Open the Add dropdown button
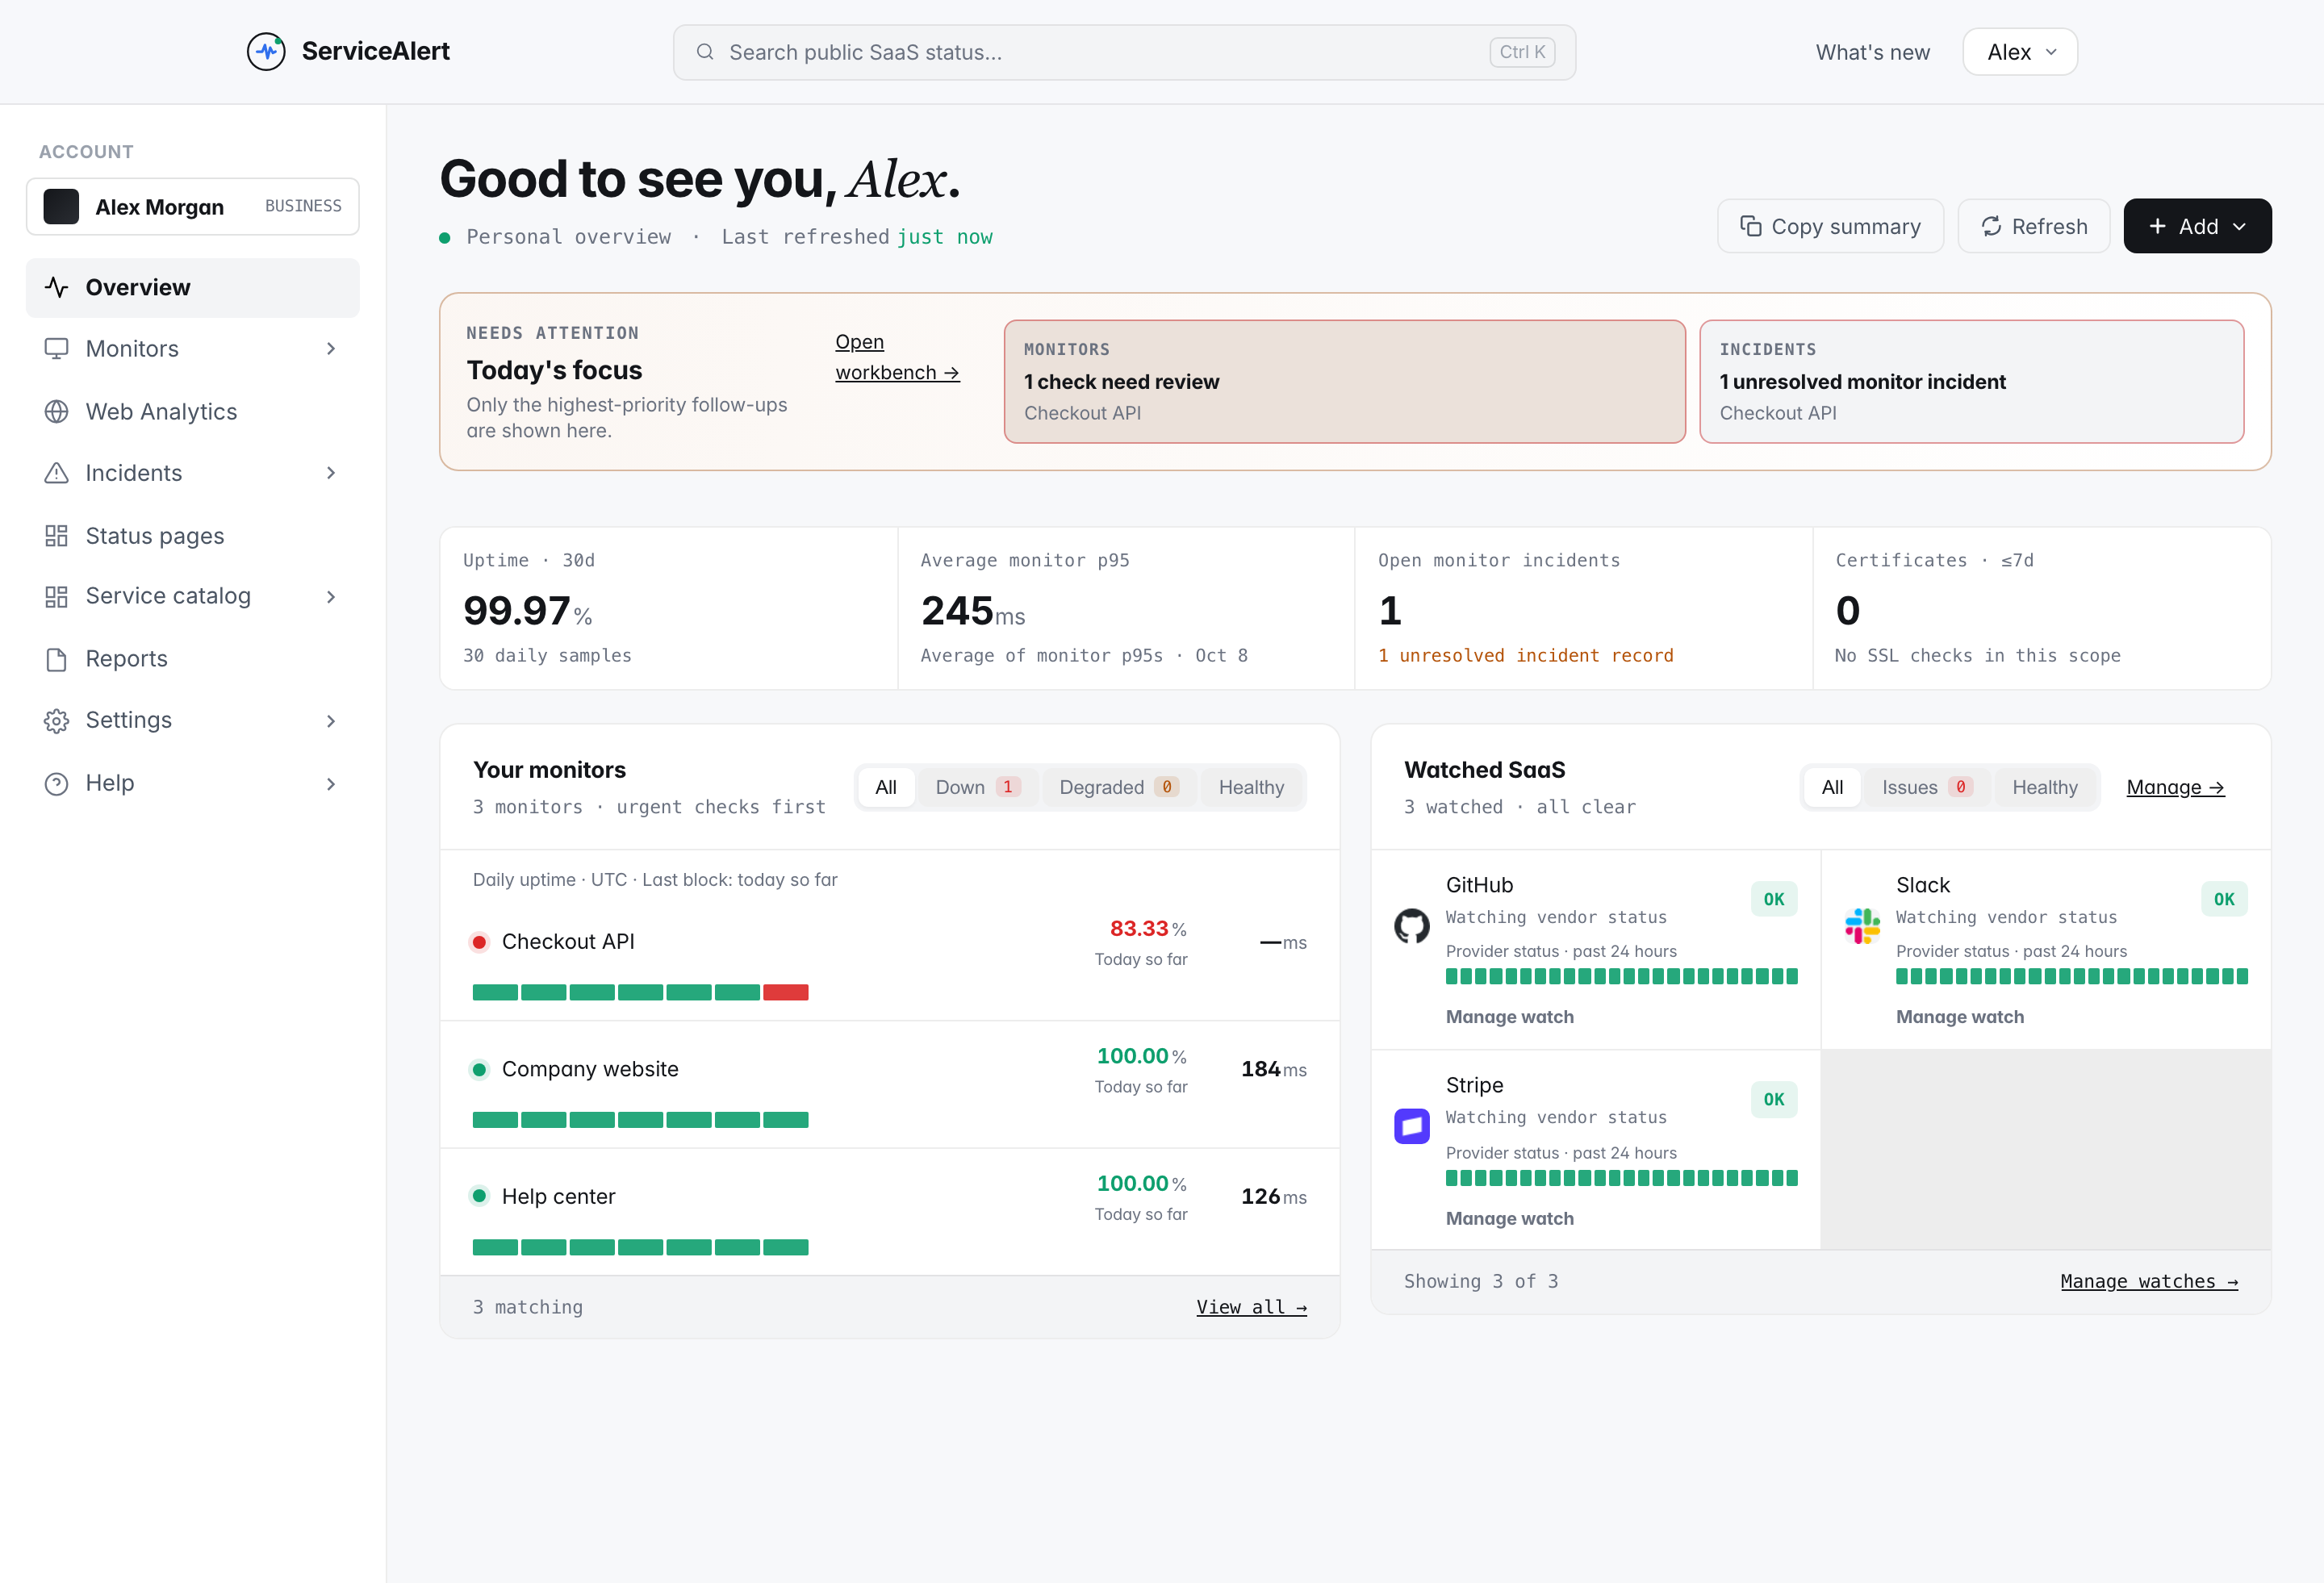 coord(2197,226)
